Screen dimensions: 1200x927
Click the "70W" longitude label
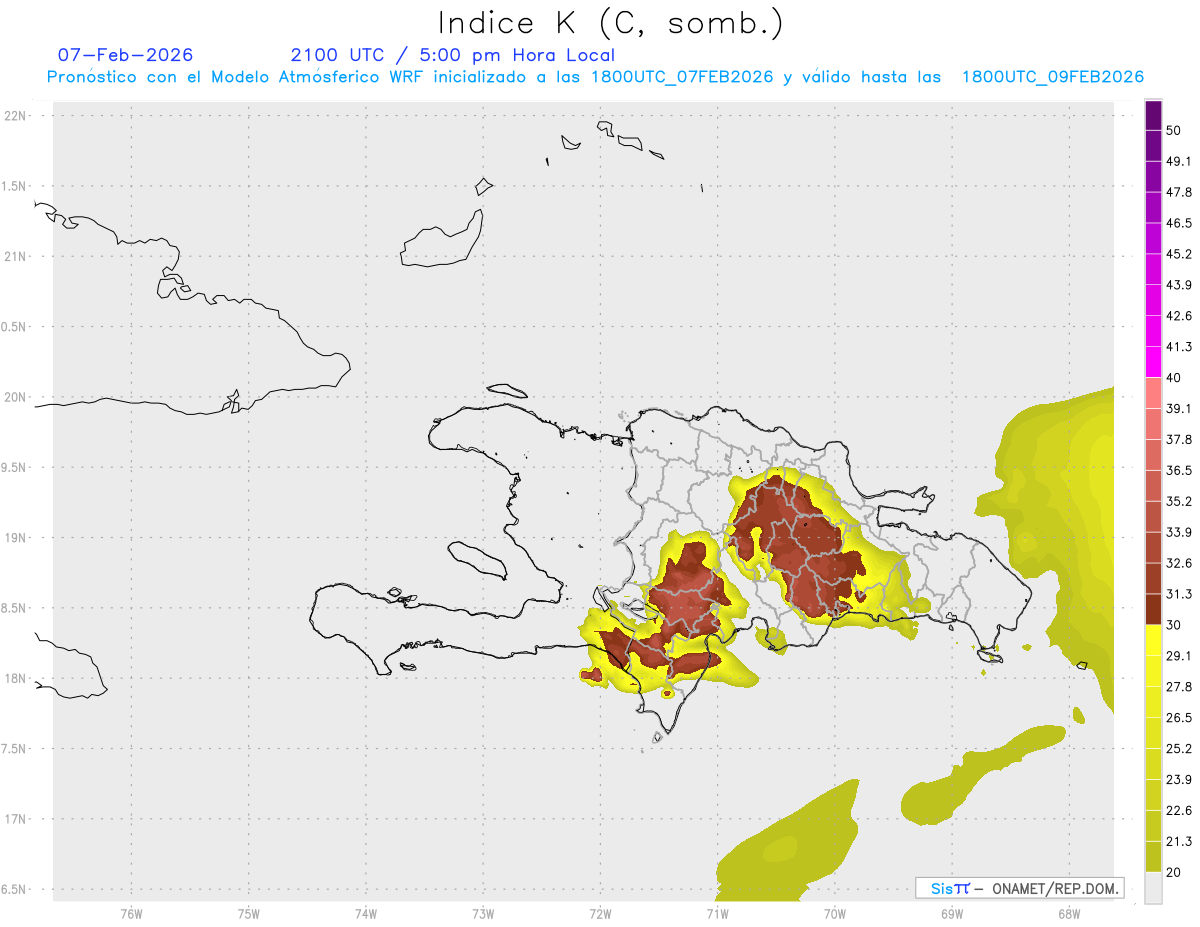834,913
